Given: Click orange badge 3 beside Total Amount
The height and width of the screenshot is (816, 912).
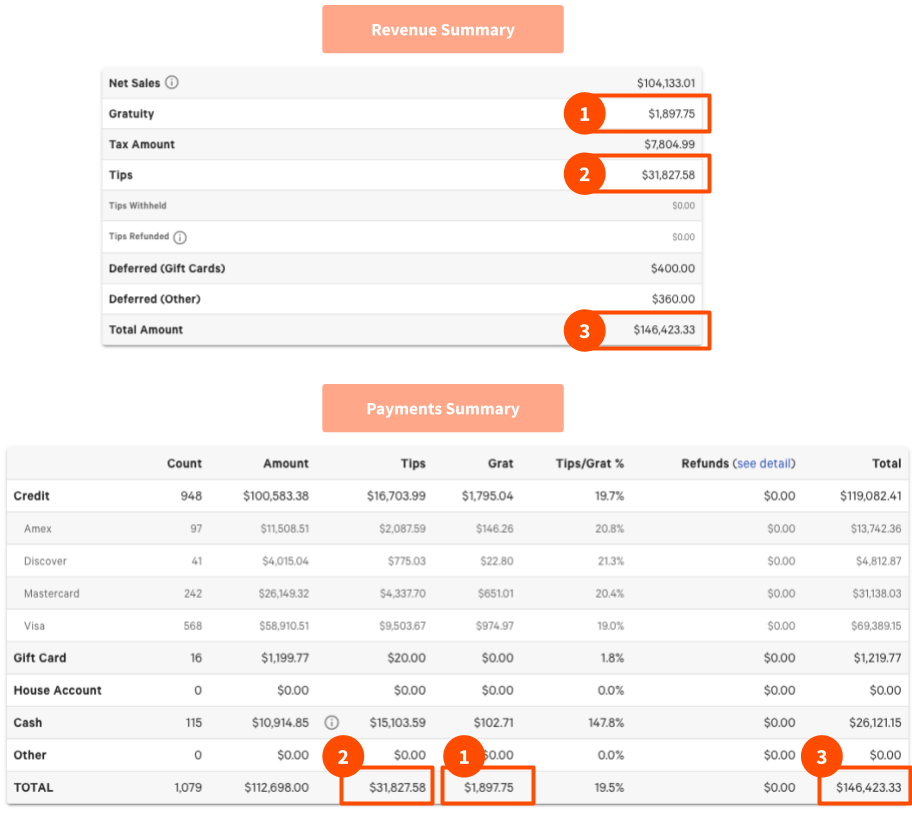Looking at the screenshot, I should pos(585,331).
